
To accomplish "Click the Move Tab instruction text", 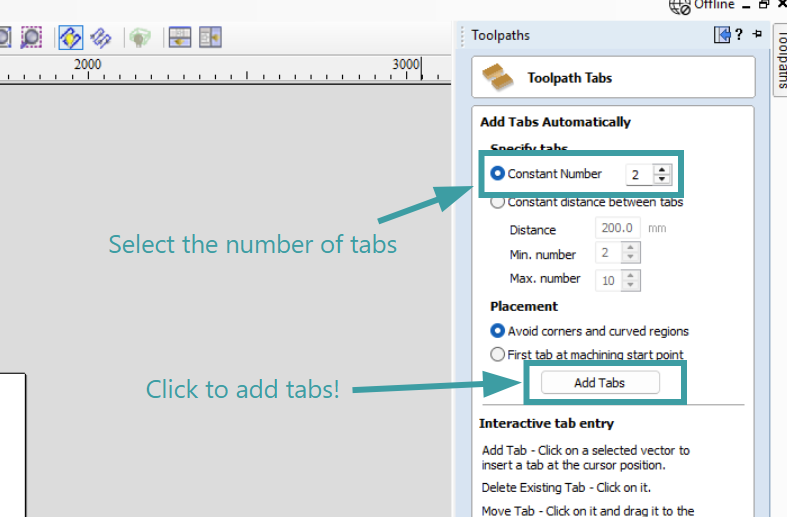I will click(x=588, y=510).
